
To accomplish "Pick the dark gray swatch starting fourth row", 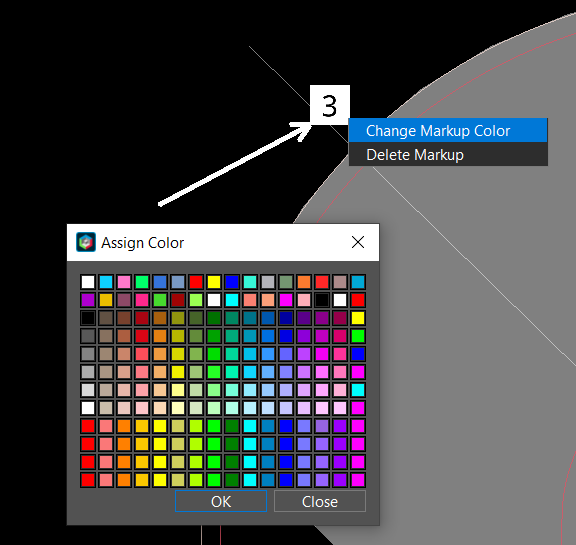I will coord(88,336).
